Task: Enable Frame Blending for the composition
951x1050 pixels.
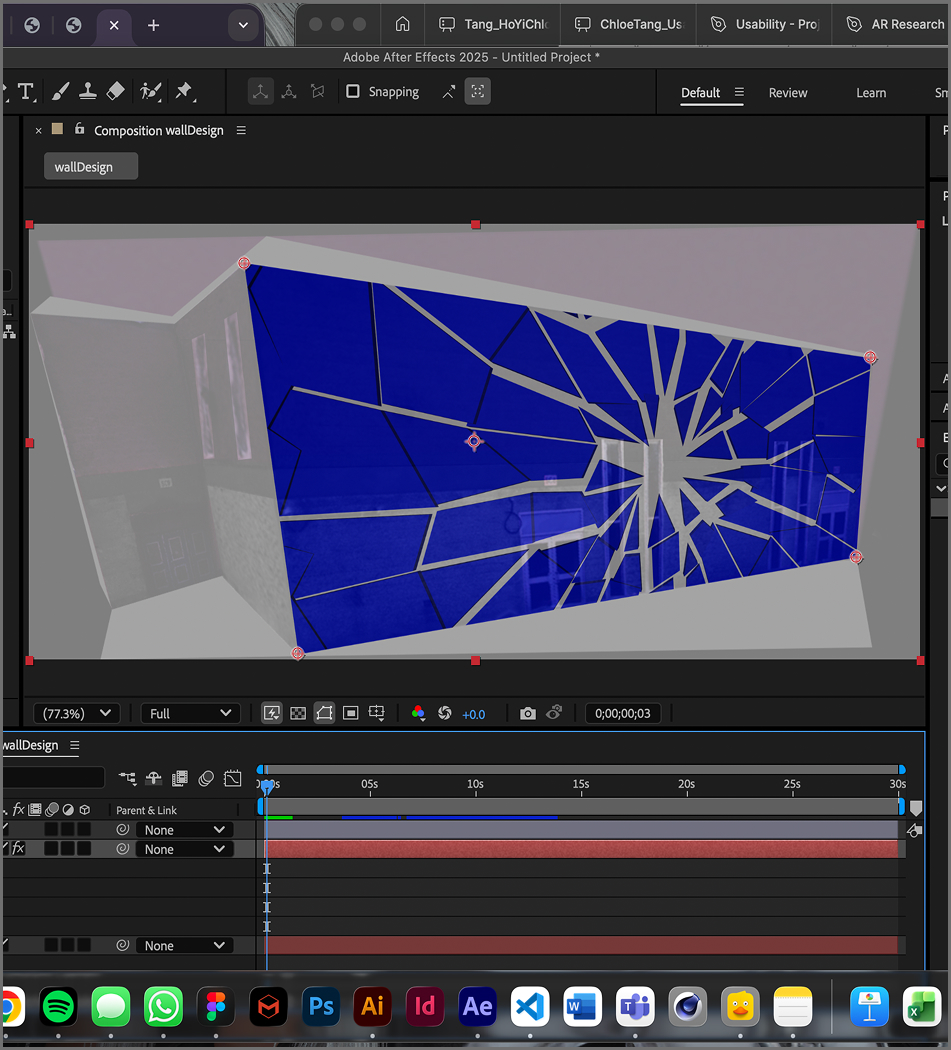Action: click(179, 778)
